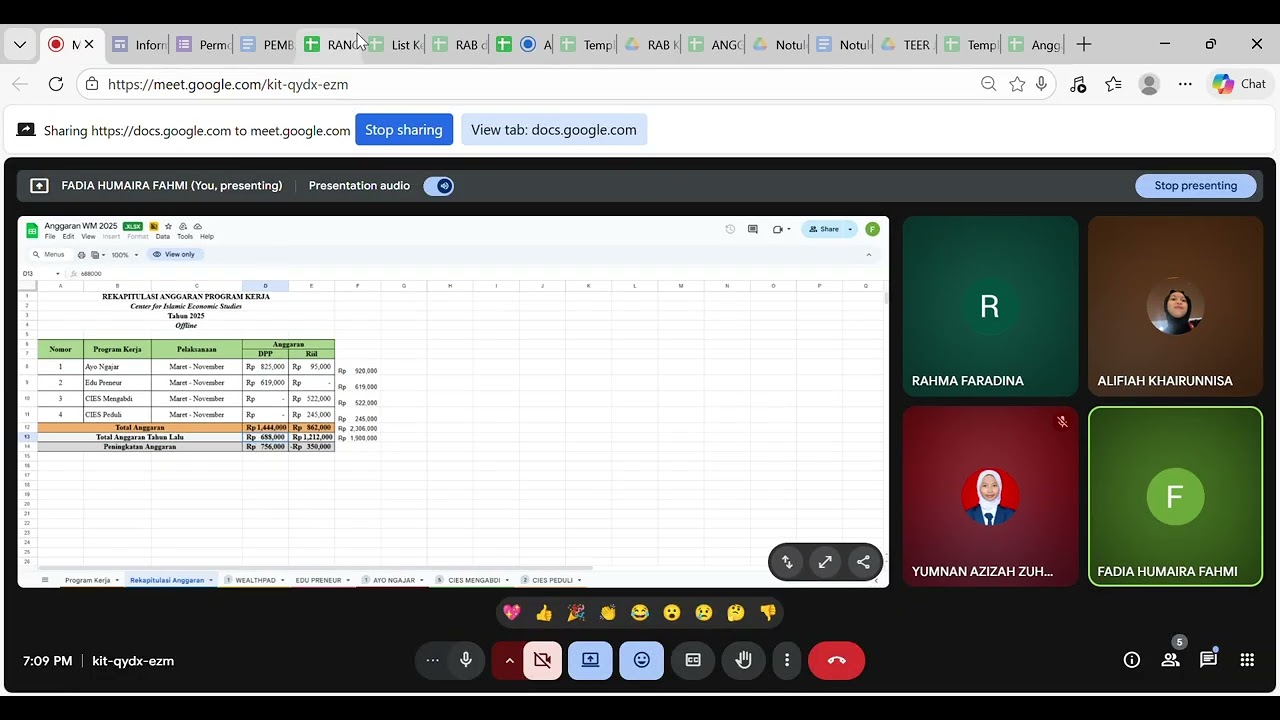Leave the call with the red hang-up button
The image size is (1280, 720).
836,660
